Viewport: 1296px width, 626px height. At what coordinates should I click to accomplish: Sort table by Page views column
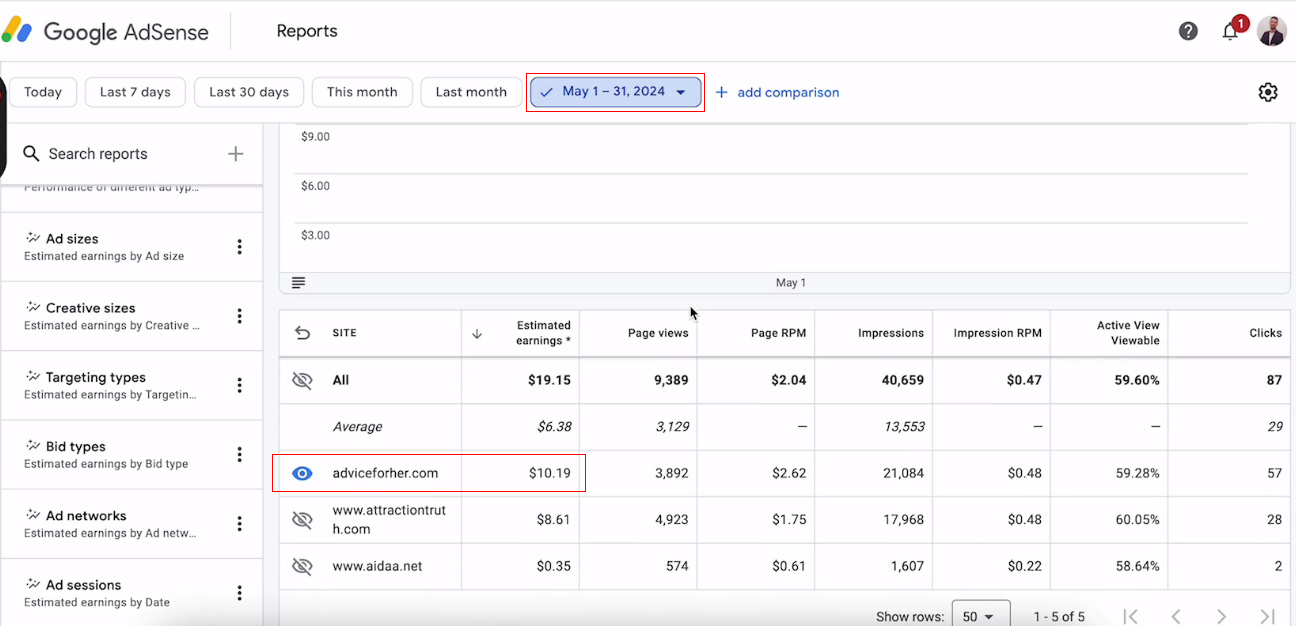tap(658, 333)
